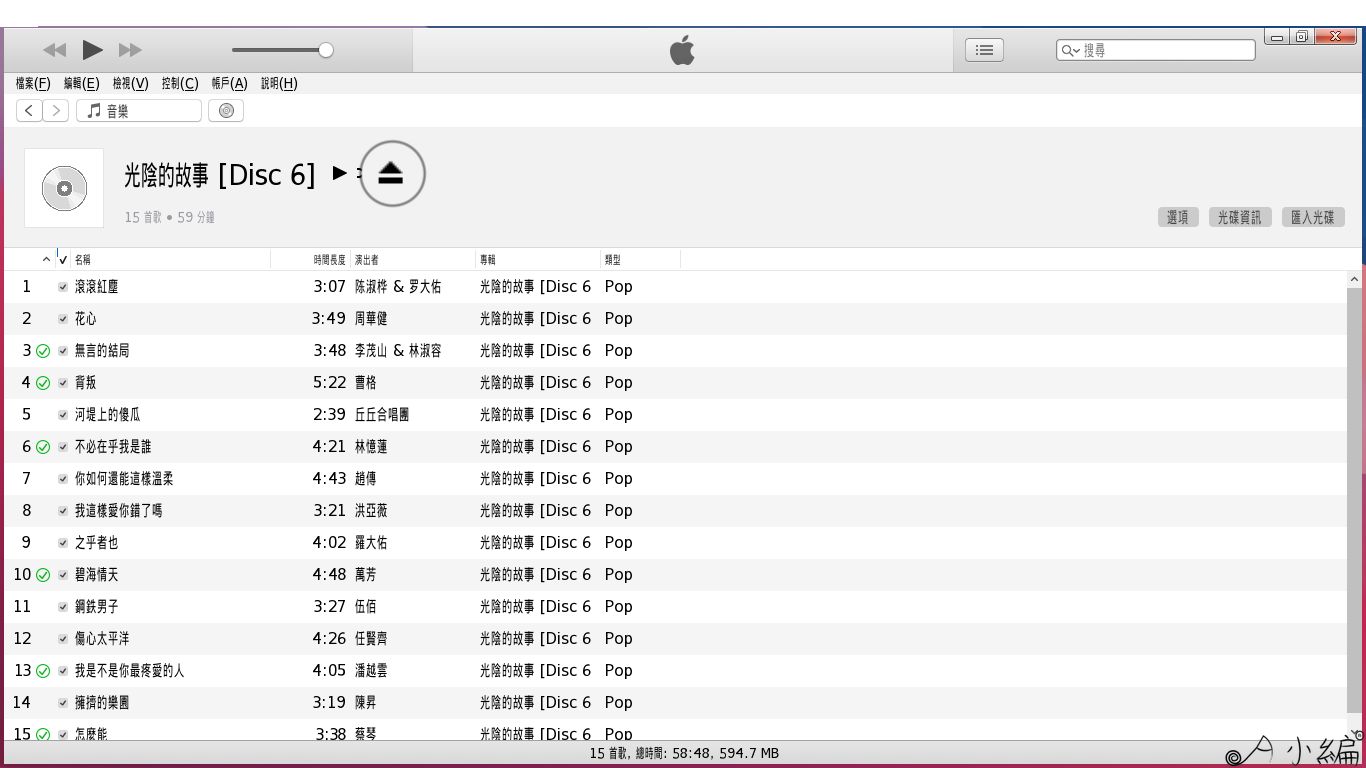Click the 匯入光碟 button
1366x768 pixels.
(x=1313, y=217)
